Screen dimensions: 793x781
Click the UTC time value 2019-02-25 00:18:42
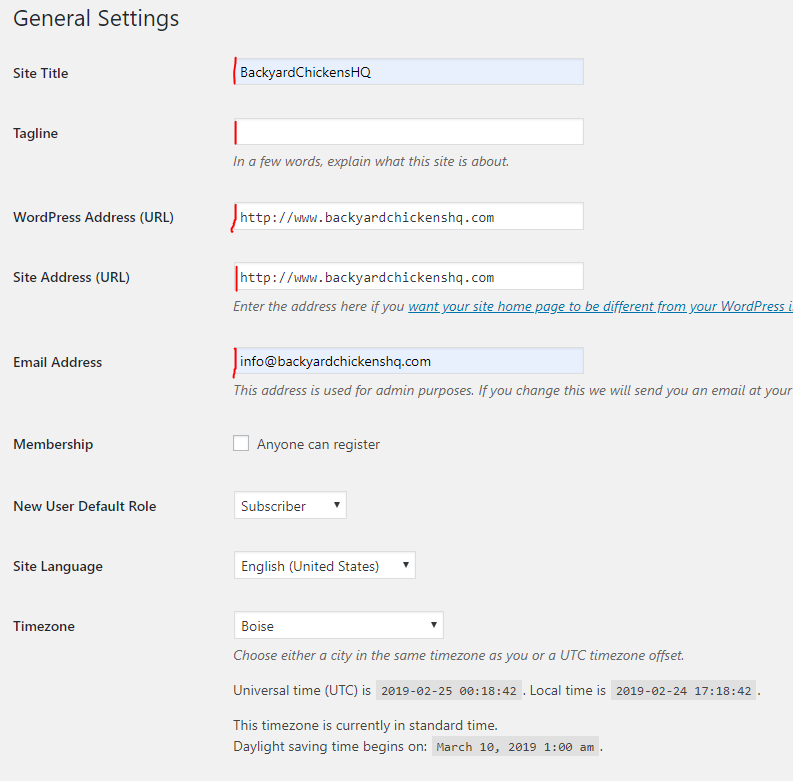pos(449,691)
